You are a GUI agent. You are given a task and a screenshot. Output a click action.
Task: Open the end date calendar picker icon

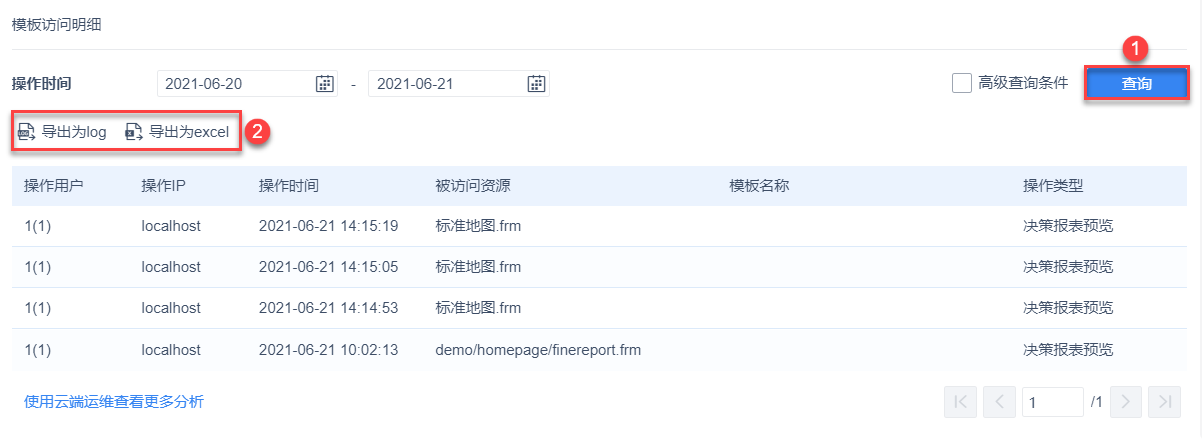coord(536,84)
